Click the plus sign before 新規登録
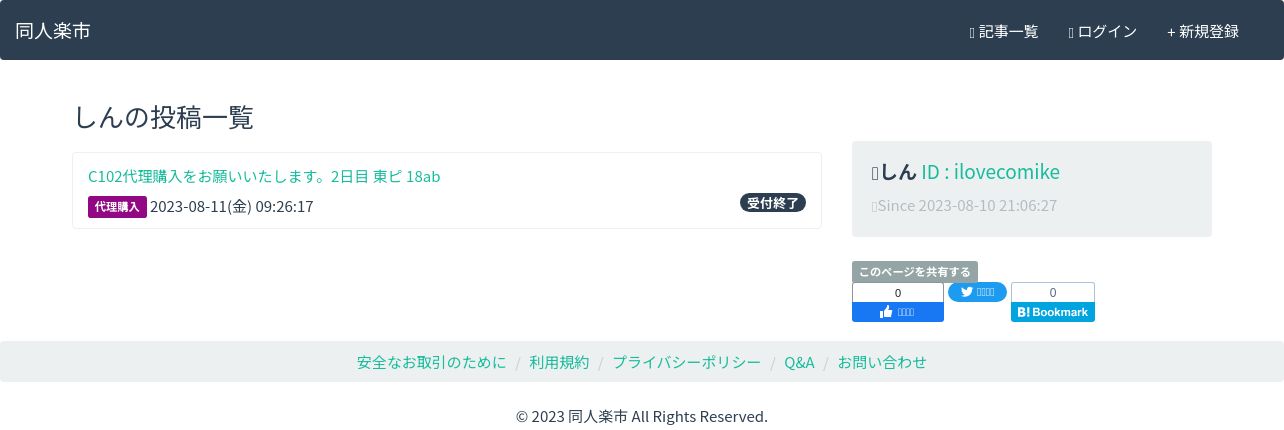1284x430 pixels. tap(1171, 32)
